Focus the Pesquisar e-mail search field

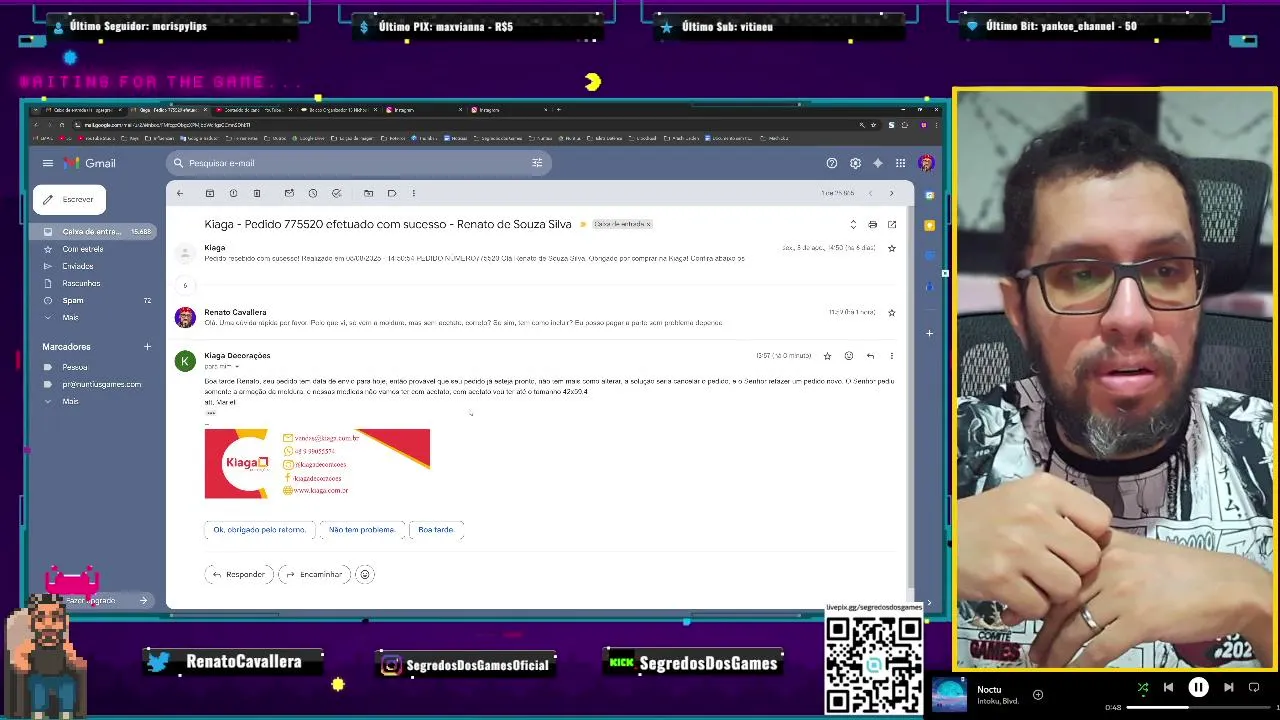358,163
